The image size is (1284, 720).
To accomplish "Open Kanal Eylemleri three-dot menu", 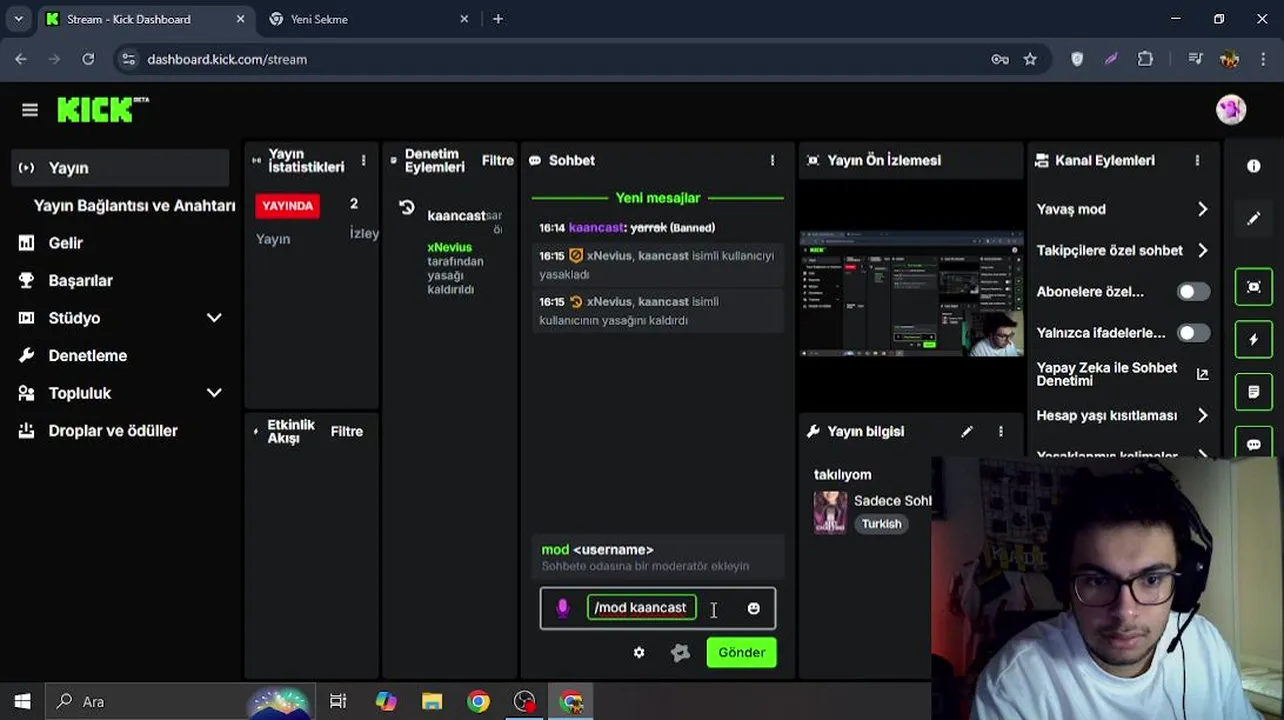I will point(1197,160).
